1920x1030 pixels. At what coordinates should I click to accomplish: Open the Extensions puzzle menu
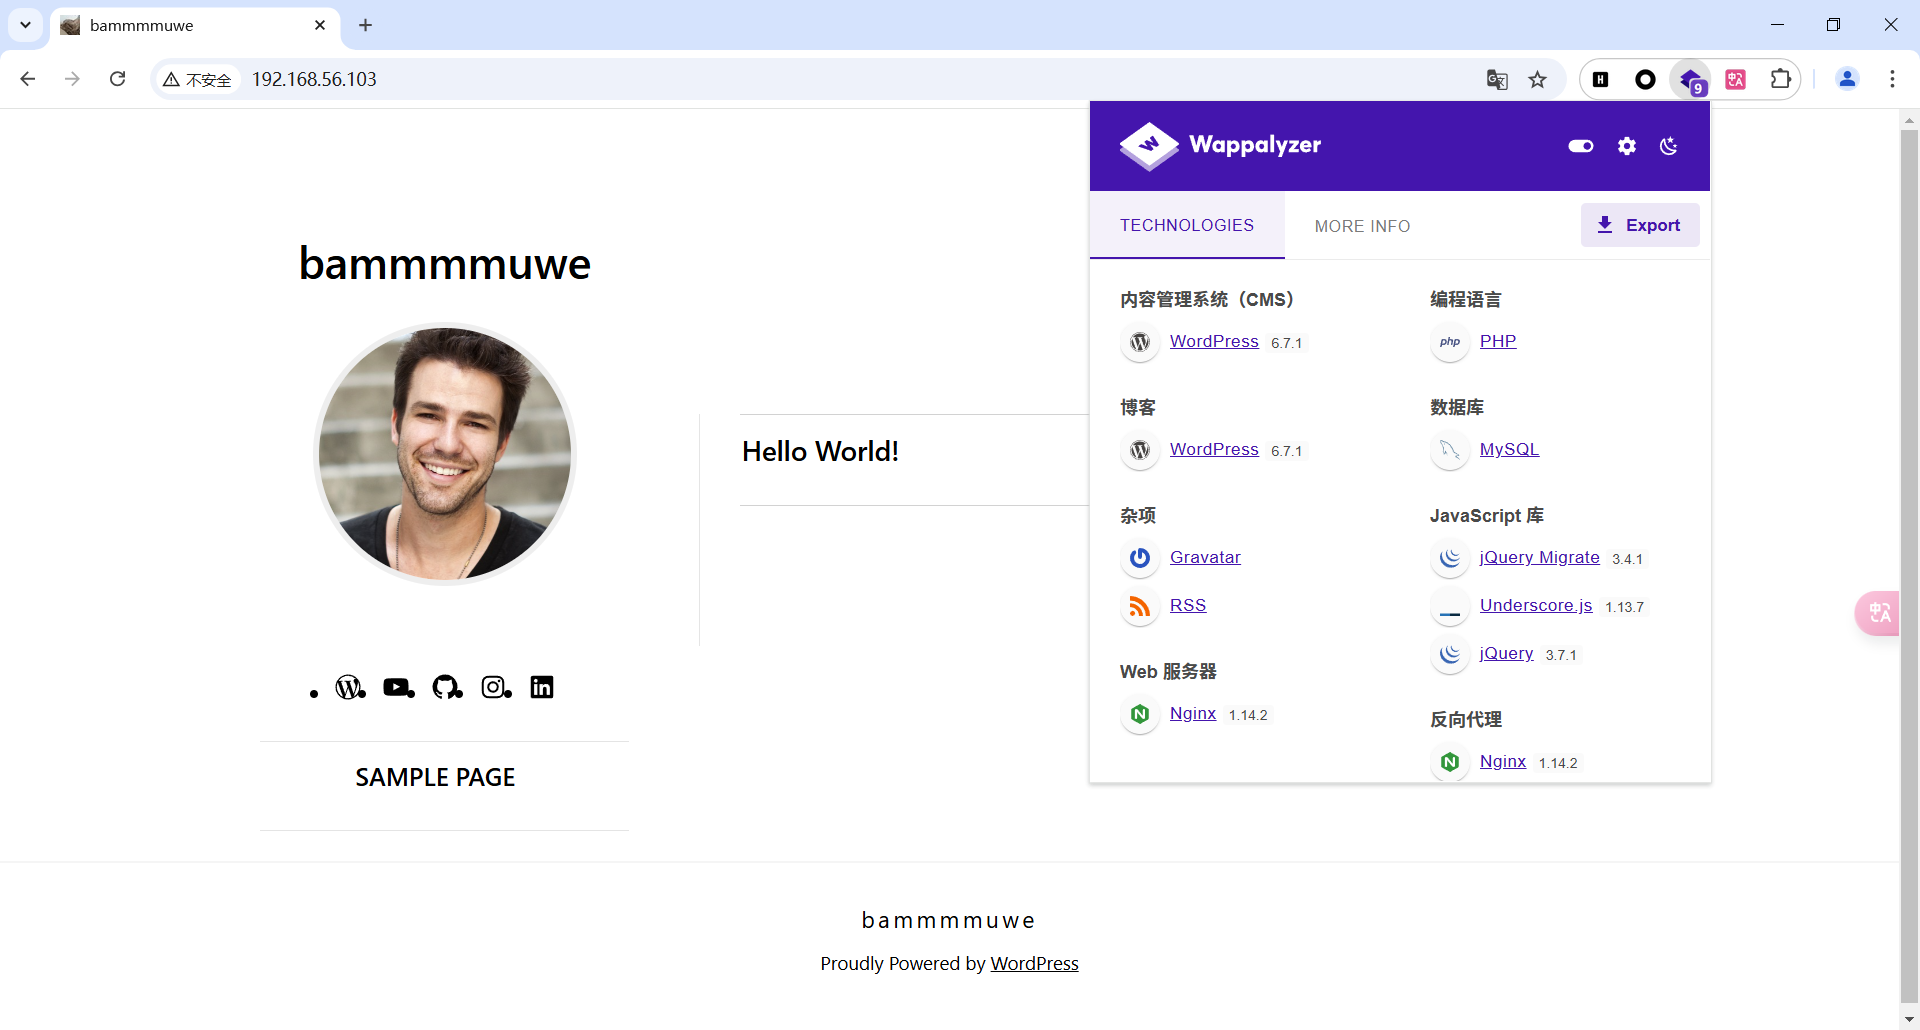[1780, 79]
